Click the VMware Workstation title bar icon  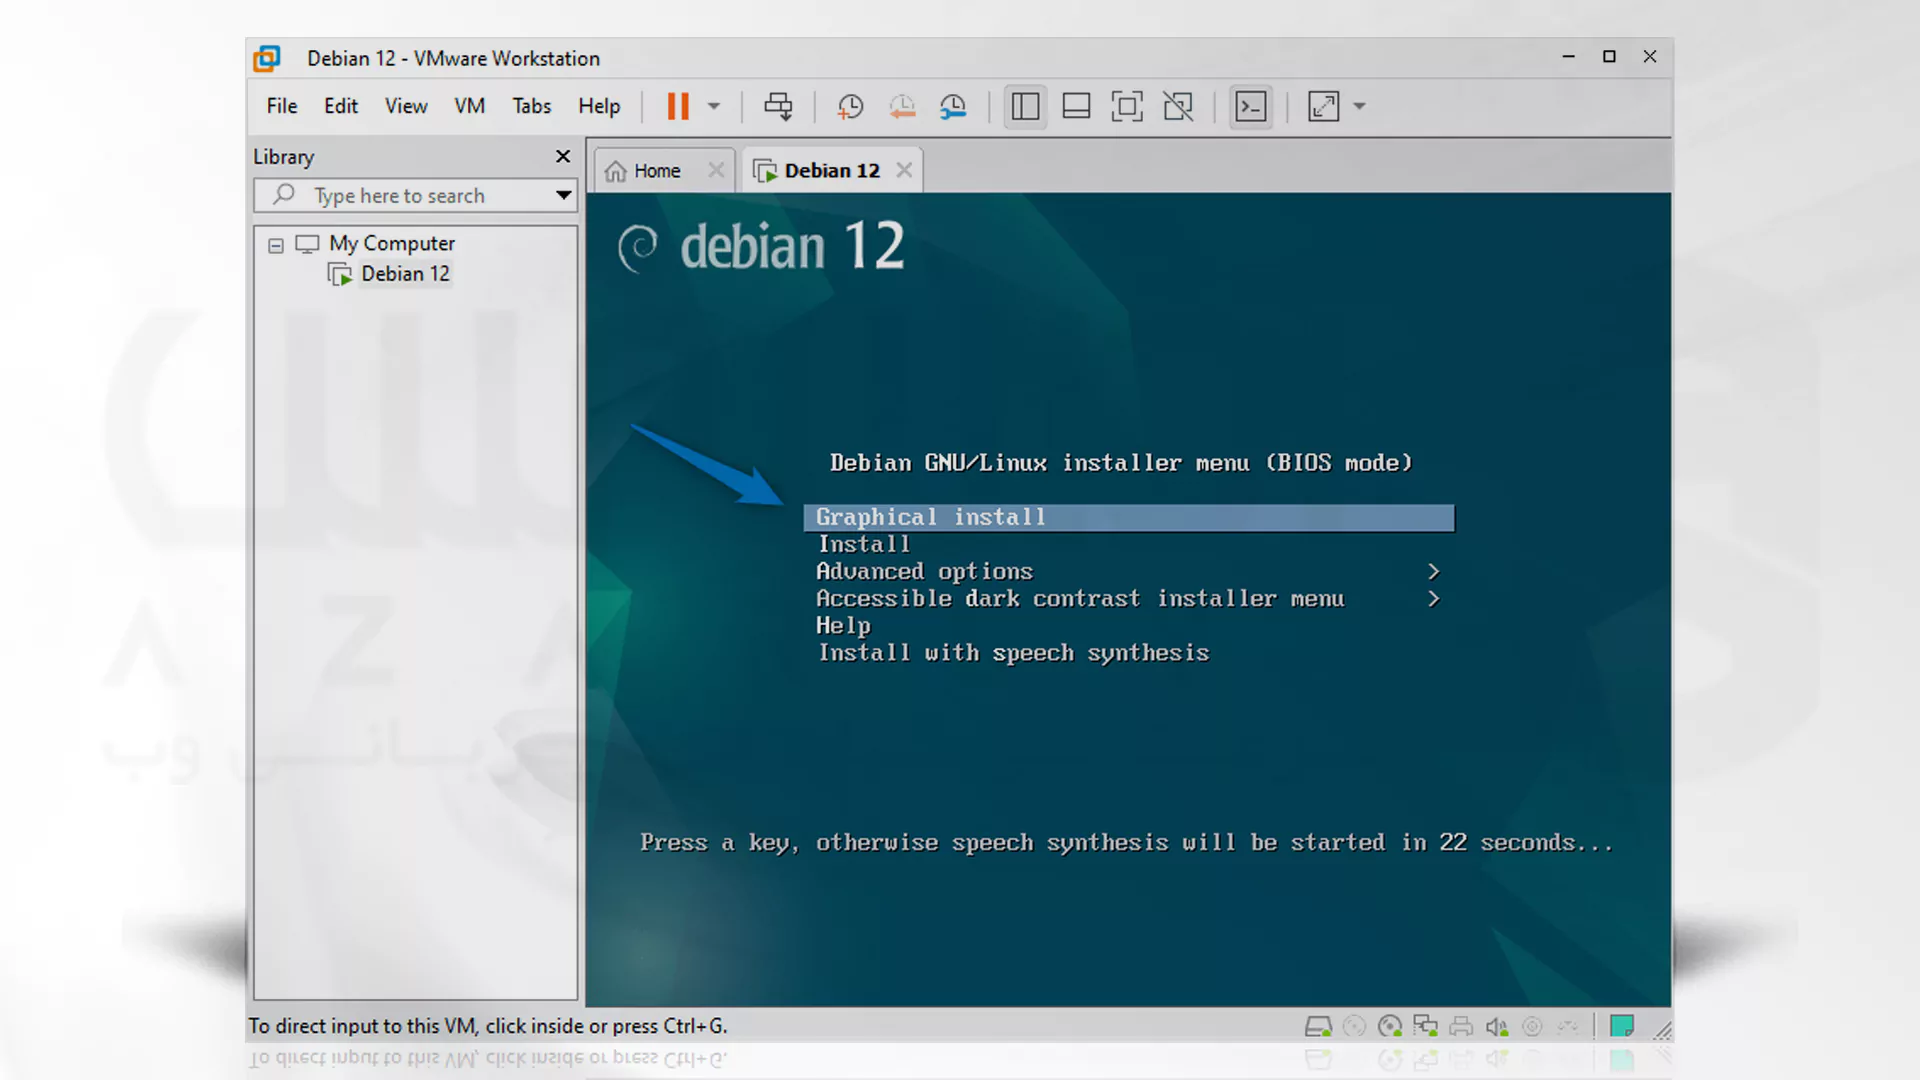[x=267, y=58]
